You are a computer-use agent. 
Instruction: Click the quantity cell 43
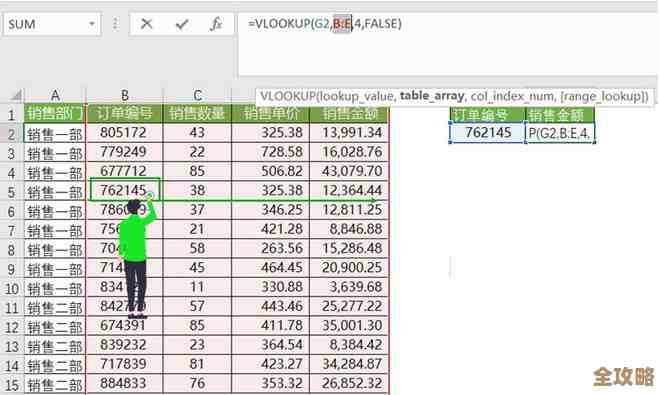coord(197,133)
